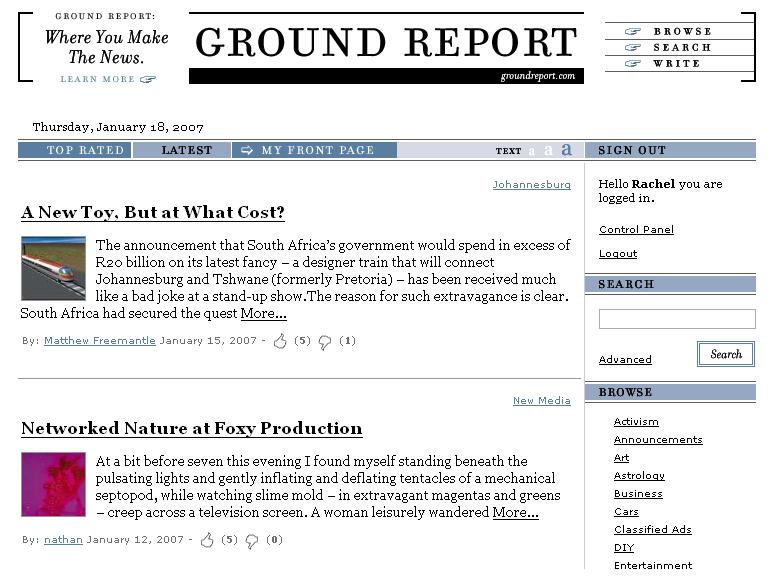The width and height of the screenshot is (770, 580).
Task: Give thumbs down to Networked Nature article
Action: [252, 541]
